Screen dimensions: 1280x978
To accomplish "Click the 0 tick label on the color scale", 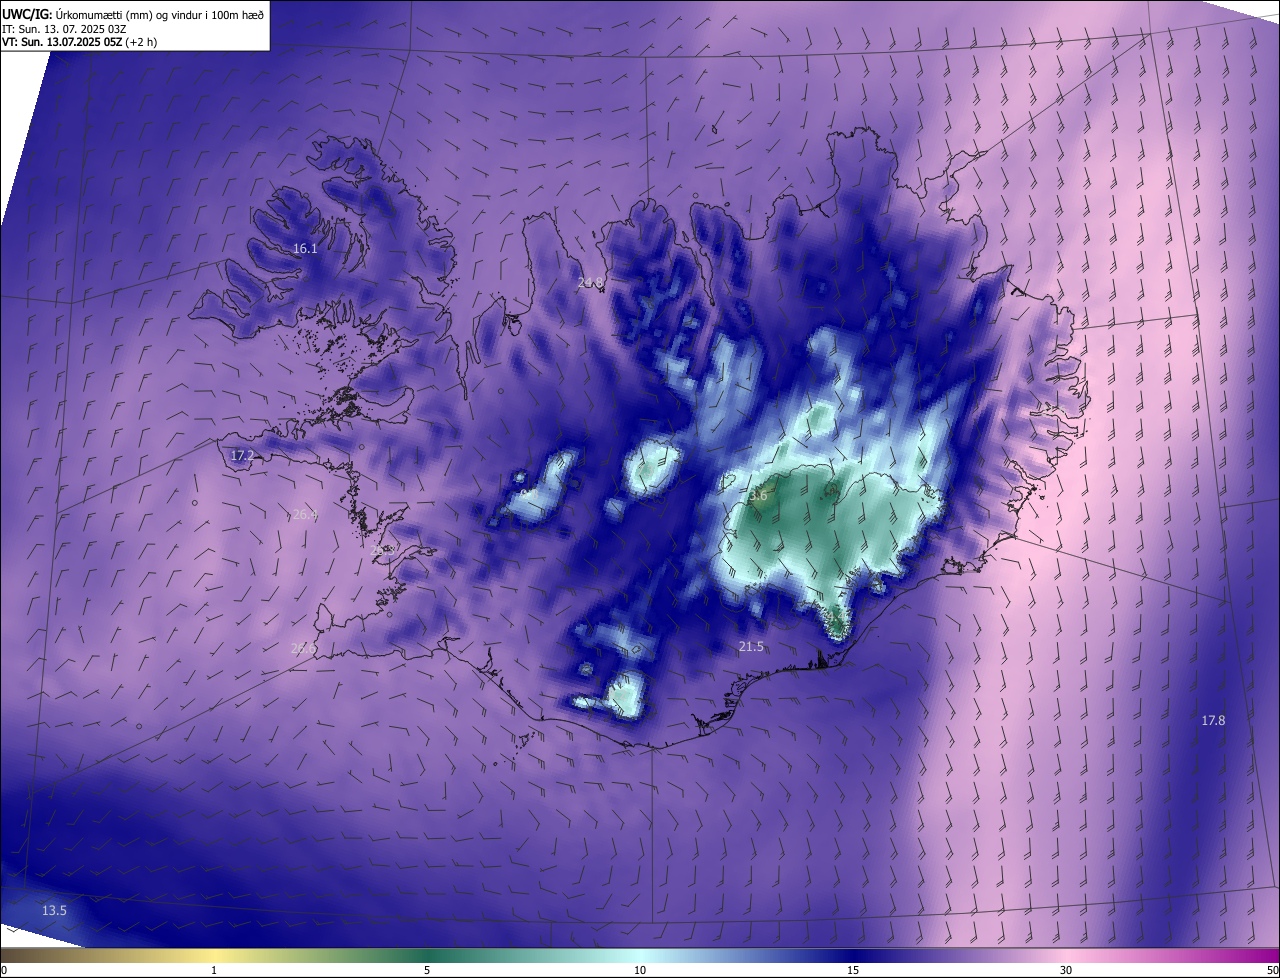I will [4, 970].
